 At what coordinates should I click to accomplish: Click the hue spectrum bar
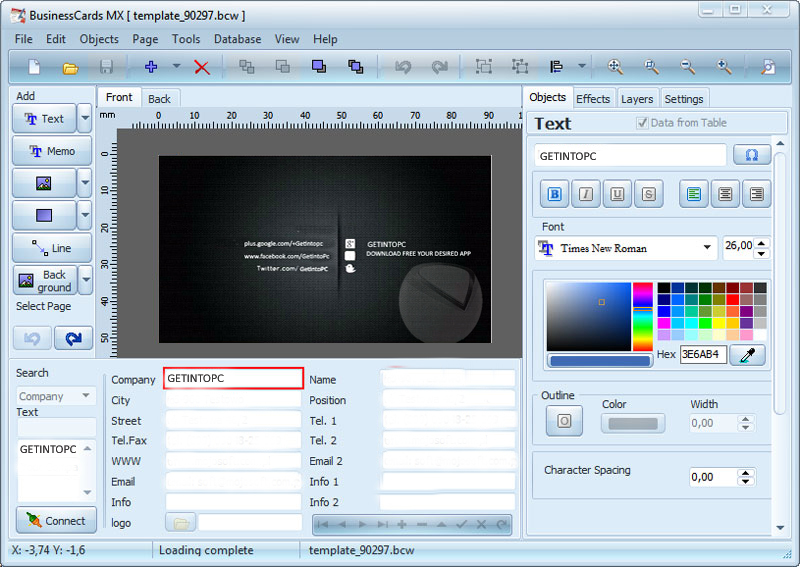[x=643, y=316]
